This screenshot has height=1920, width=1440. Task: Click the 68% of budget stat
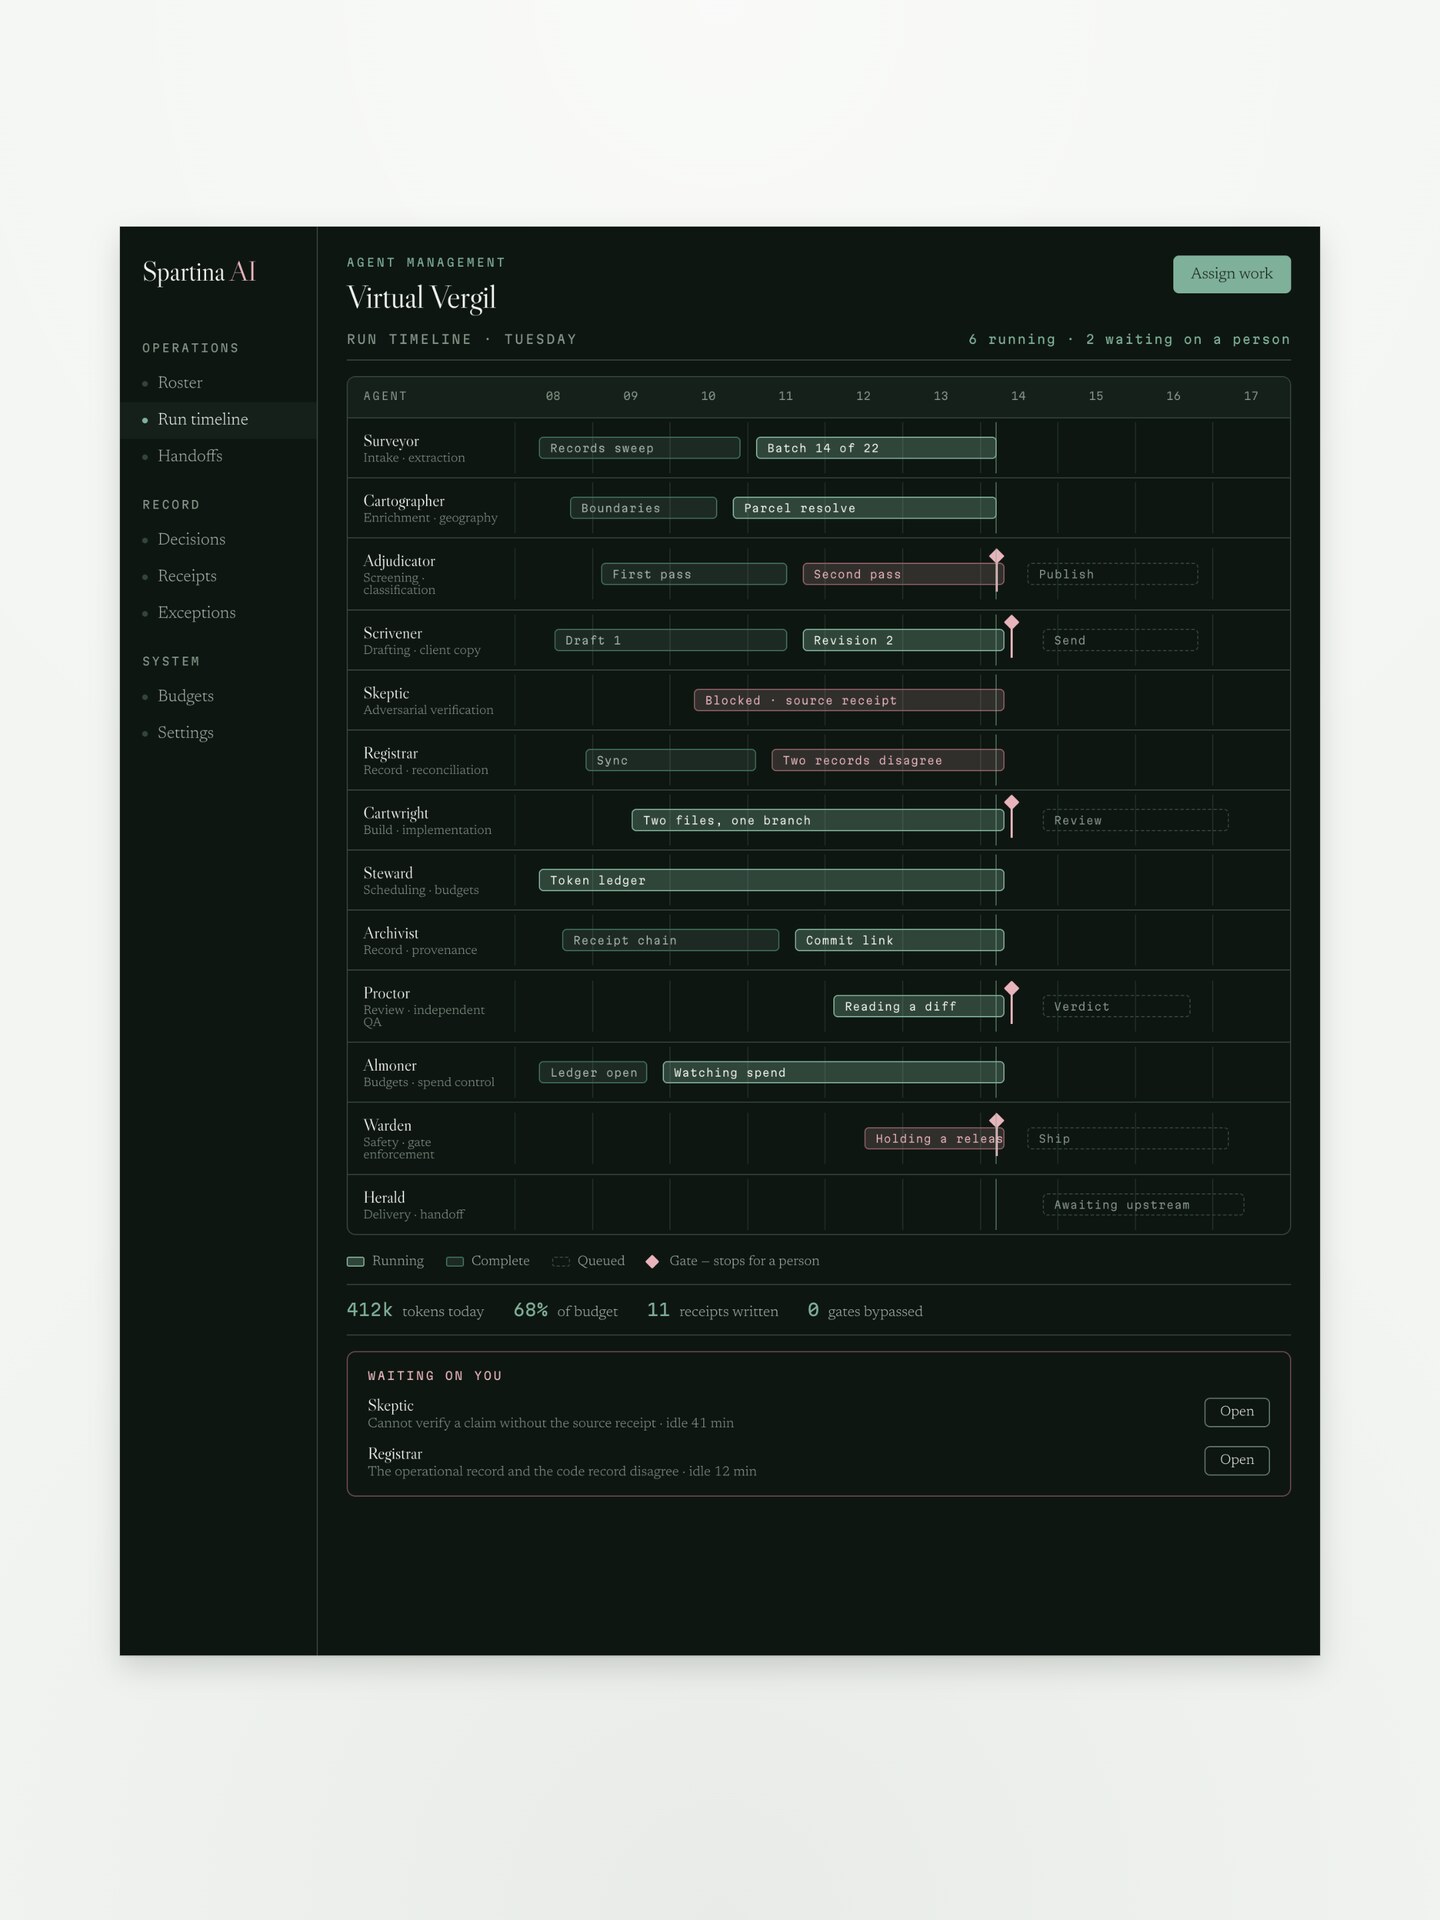565,1310
